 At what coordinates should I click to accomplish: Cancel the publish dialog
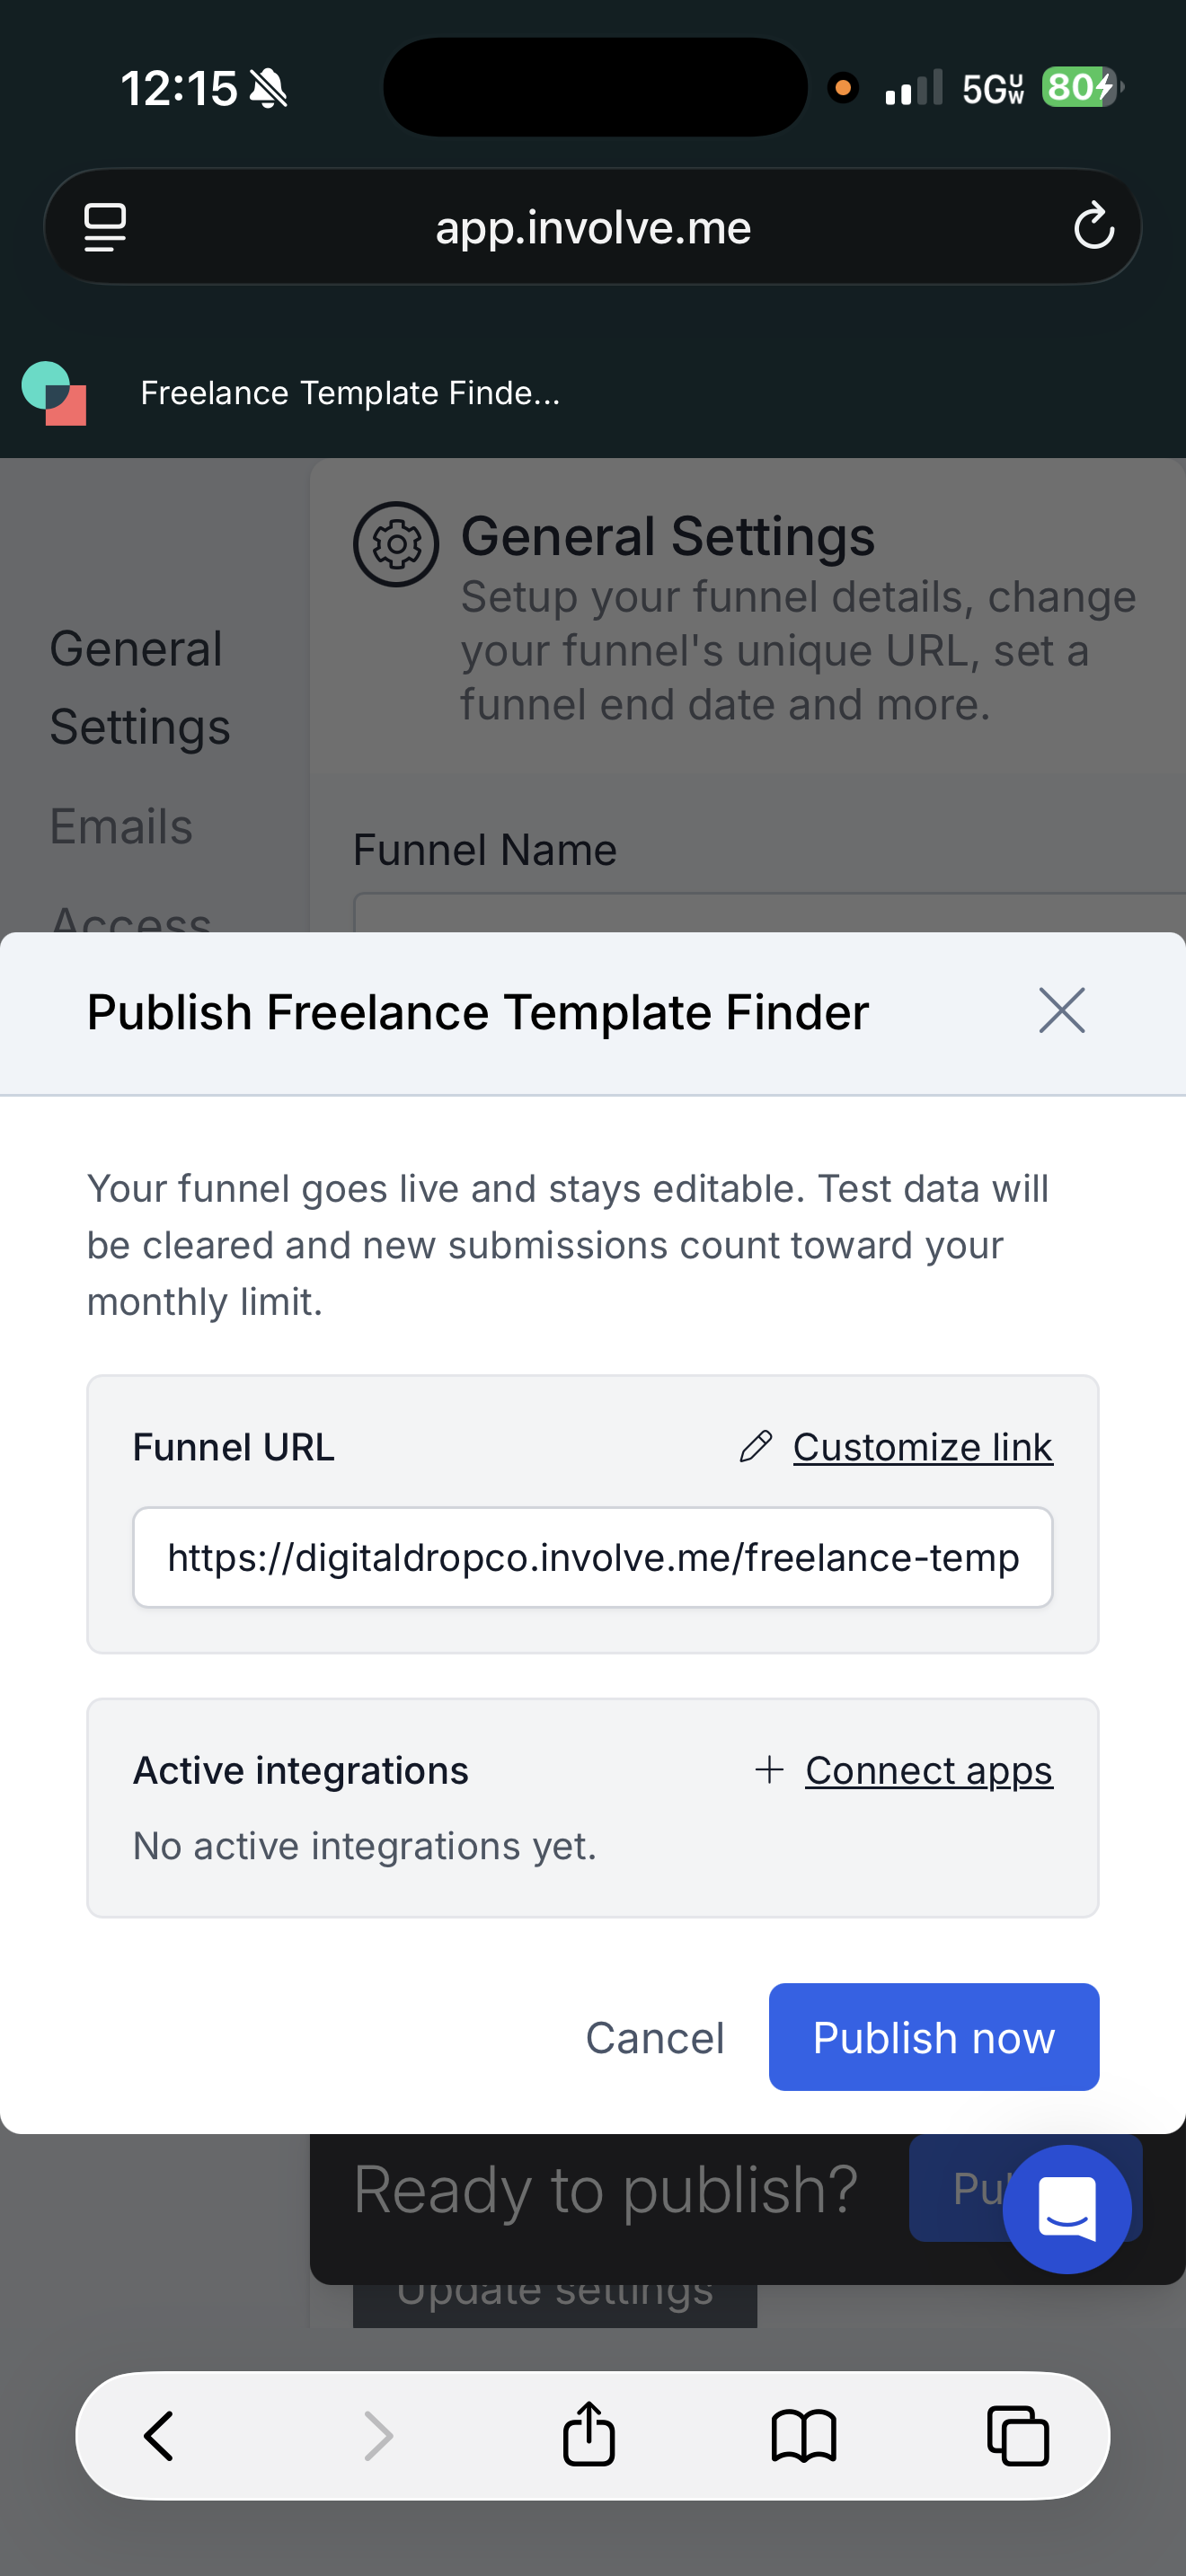[654, 2037]
